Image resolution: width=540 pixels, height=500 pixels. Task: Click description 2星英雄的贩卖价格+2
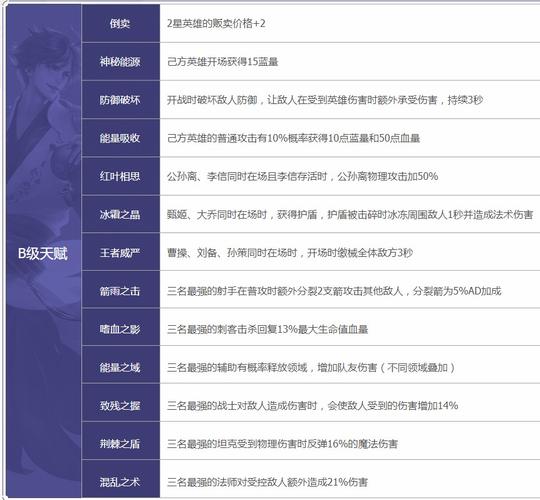click(216, 23)
